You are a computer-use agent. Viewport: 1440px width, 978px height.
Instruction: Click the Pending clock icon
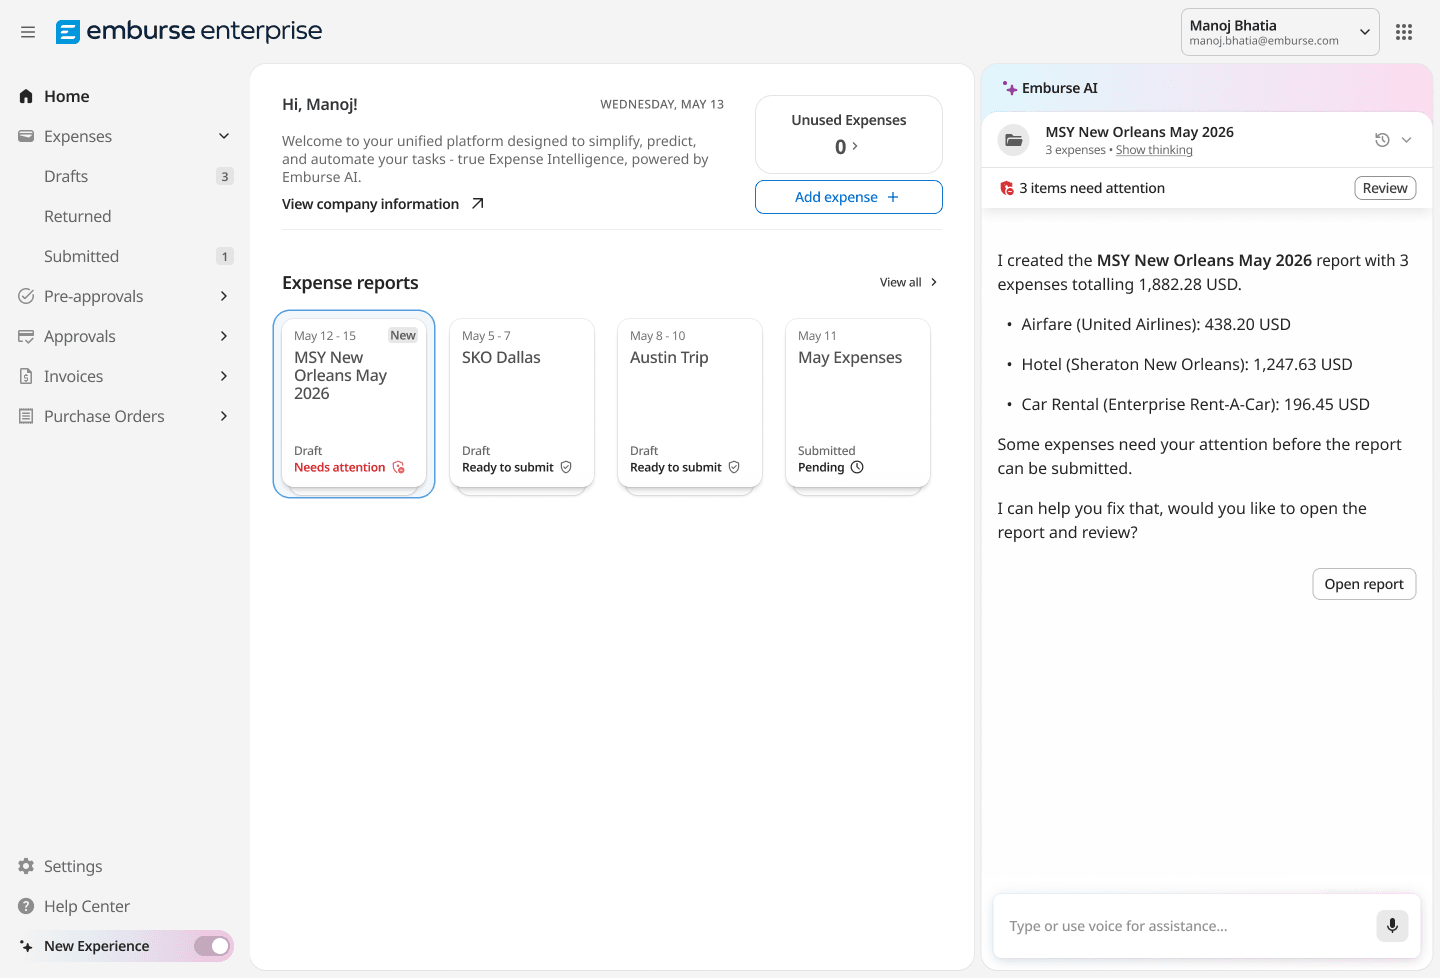coord(857,467)
